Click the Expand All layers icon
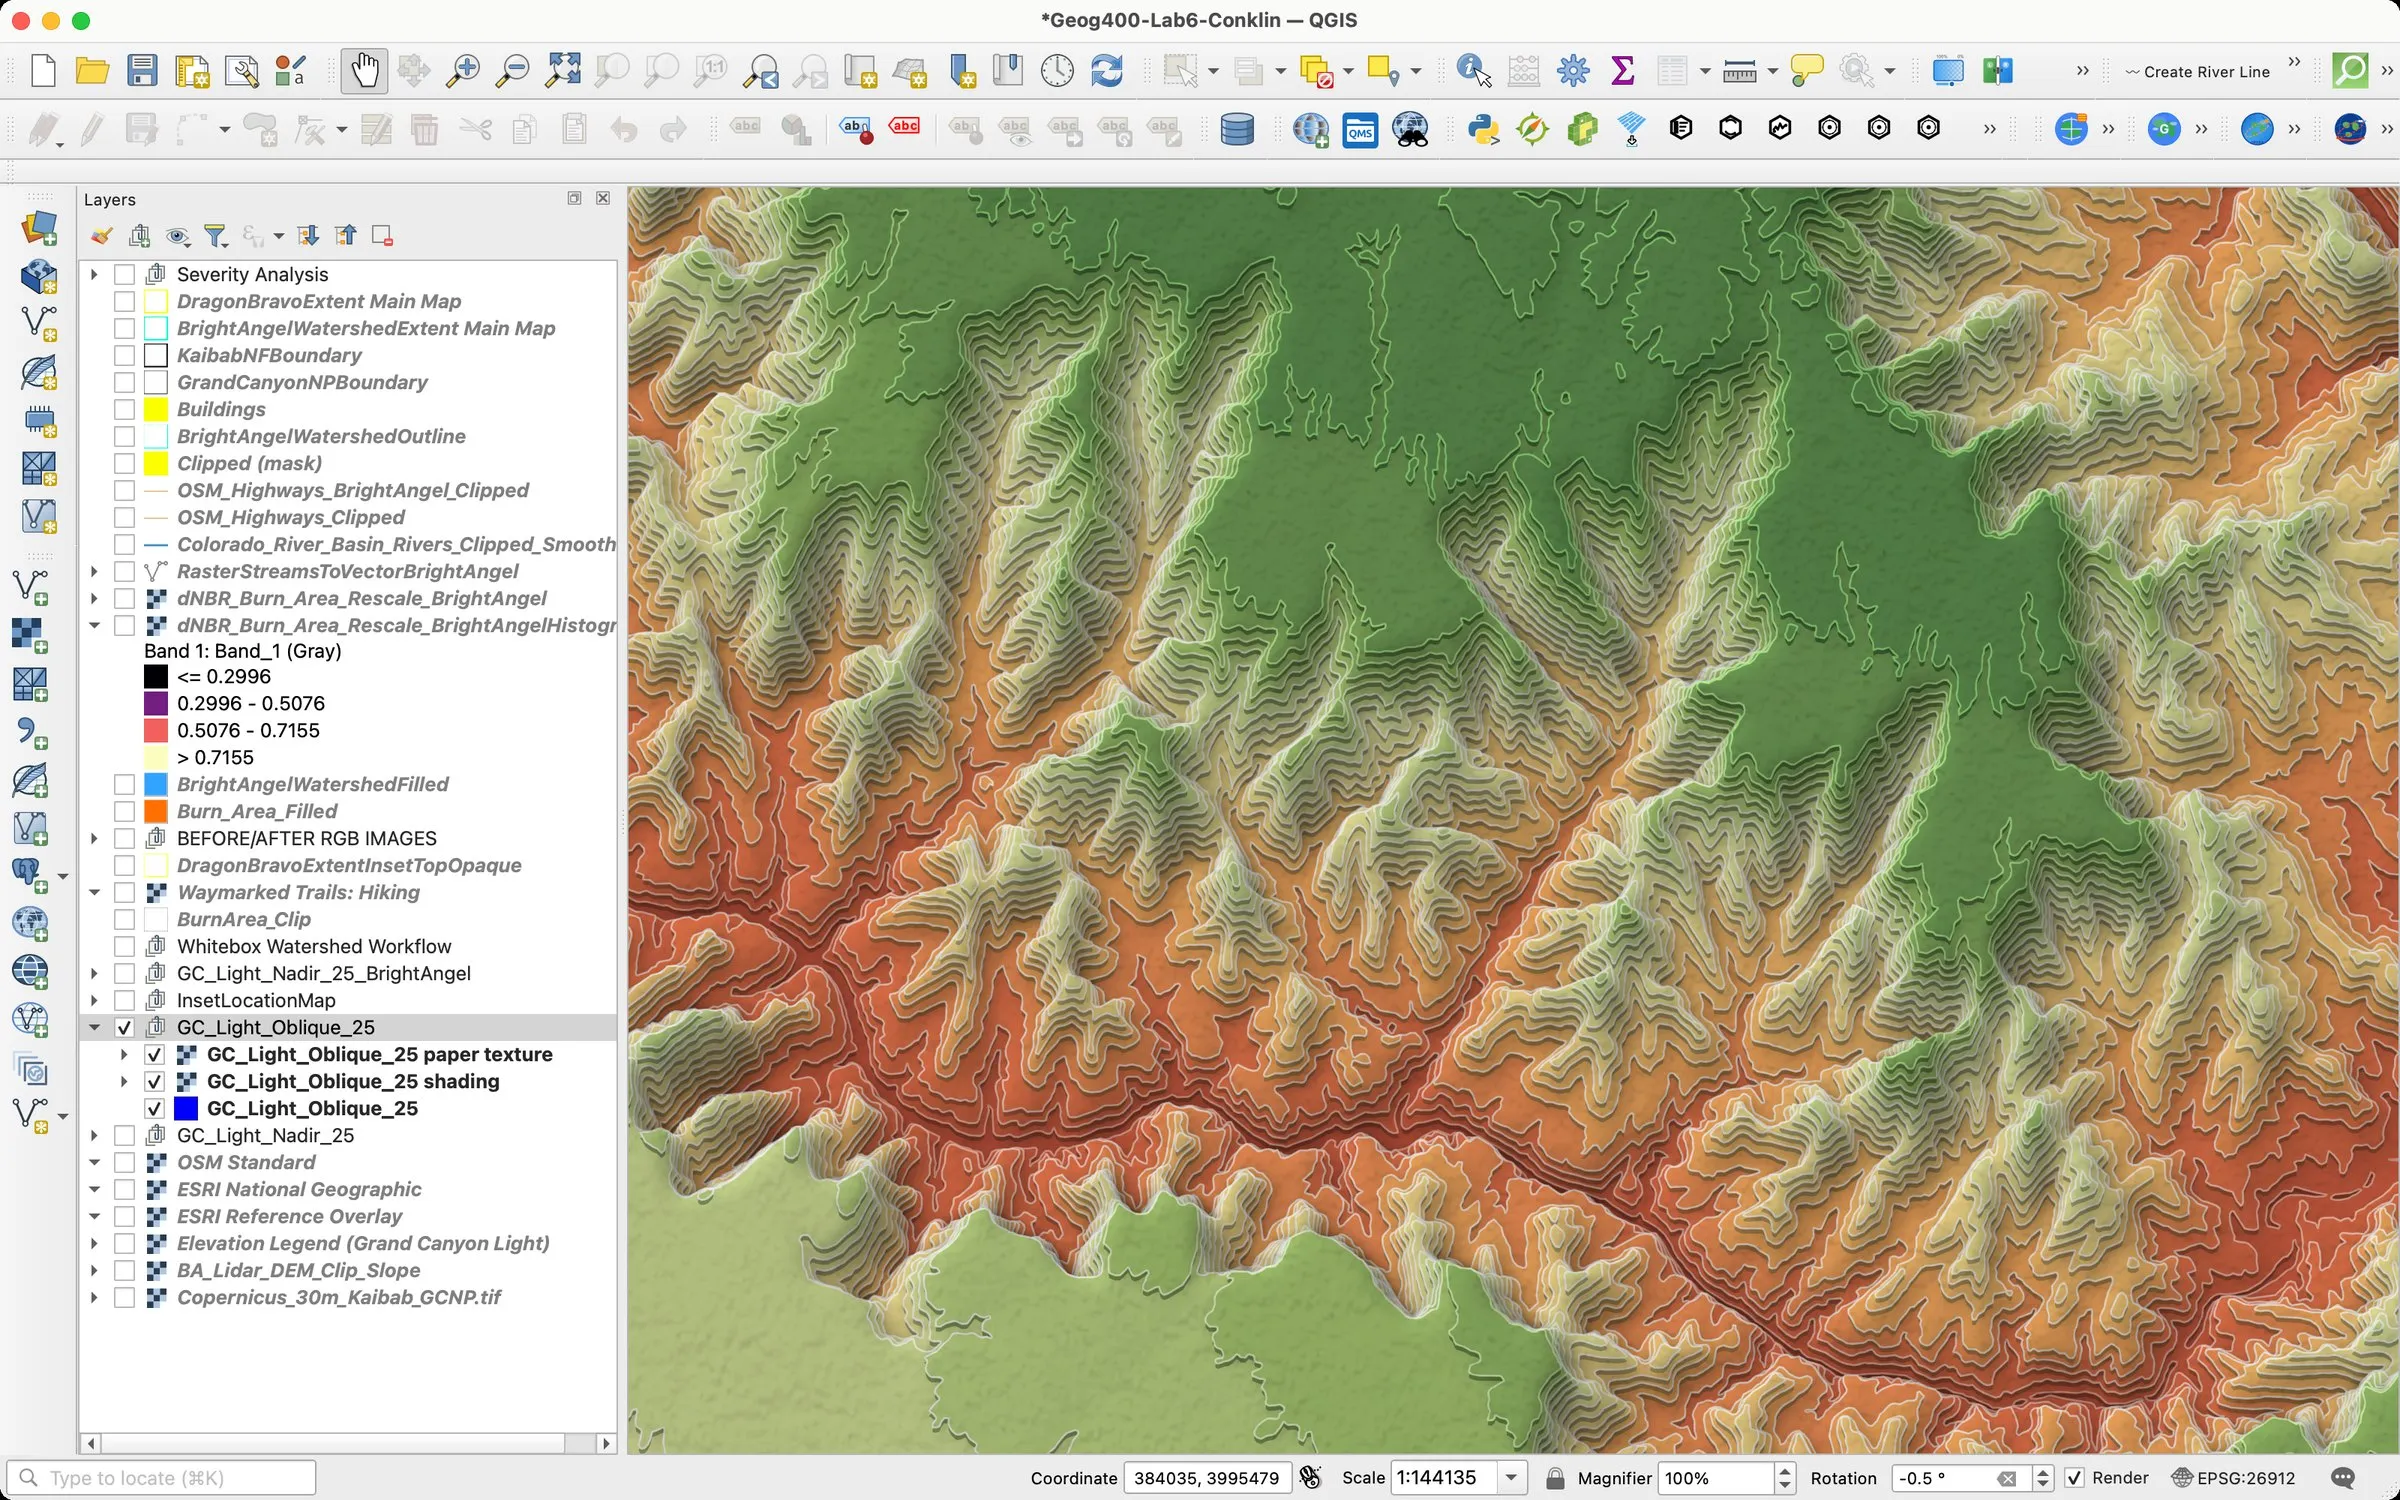This screenshot has width=2400, height=1500. (x=308, y=236)
